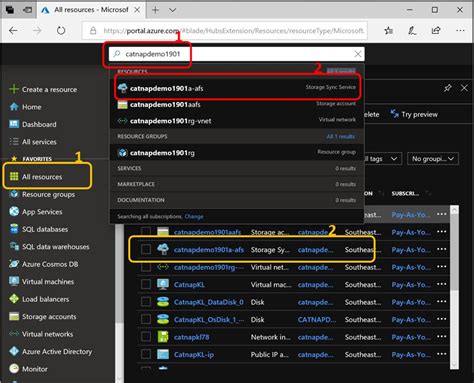The image size is (474, 383).
Task: See all resource groups results link
Action: [341, 136]
